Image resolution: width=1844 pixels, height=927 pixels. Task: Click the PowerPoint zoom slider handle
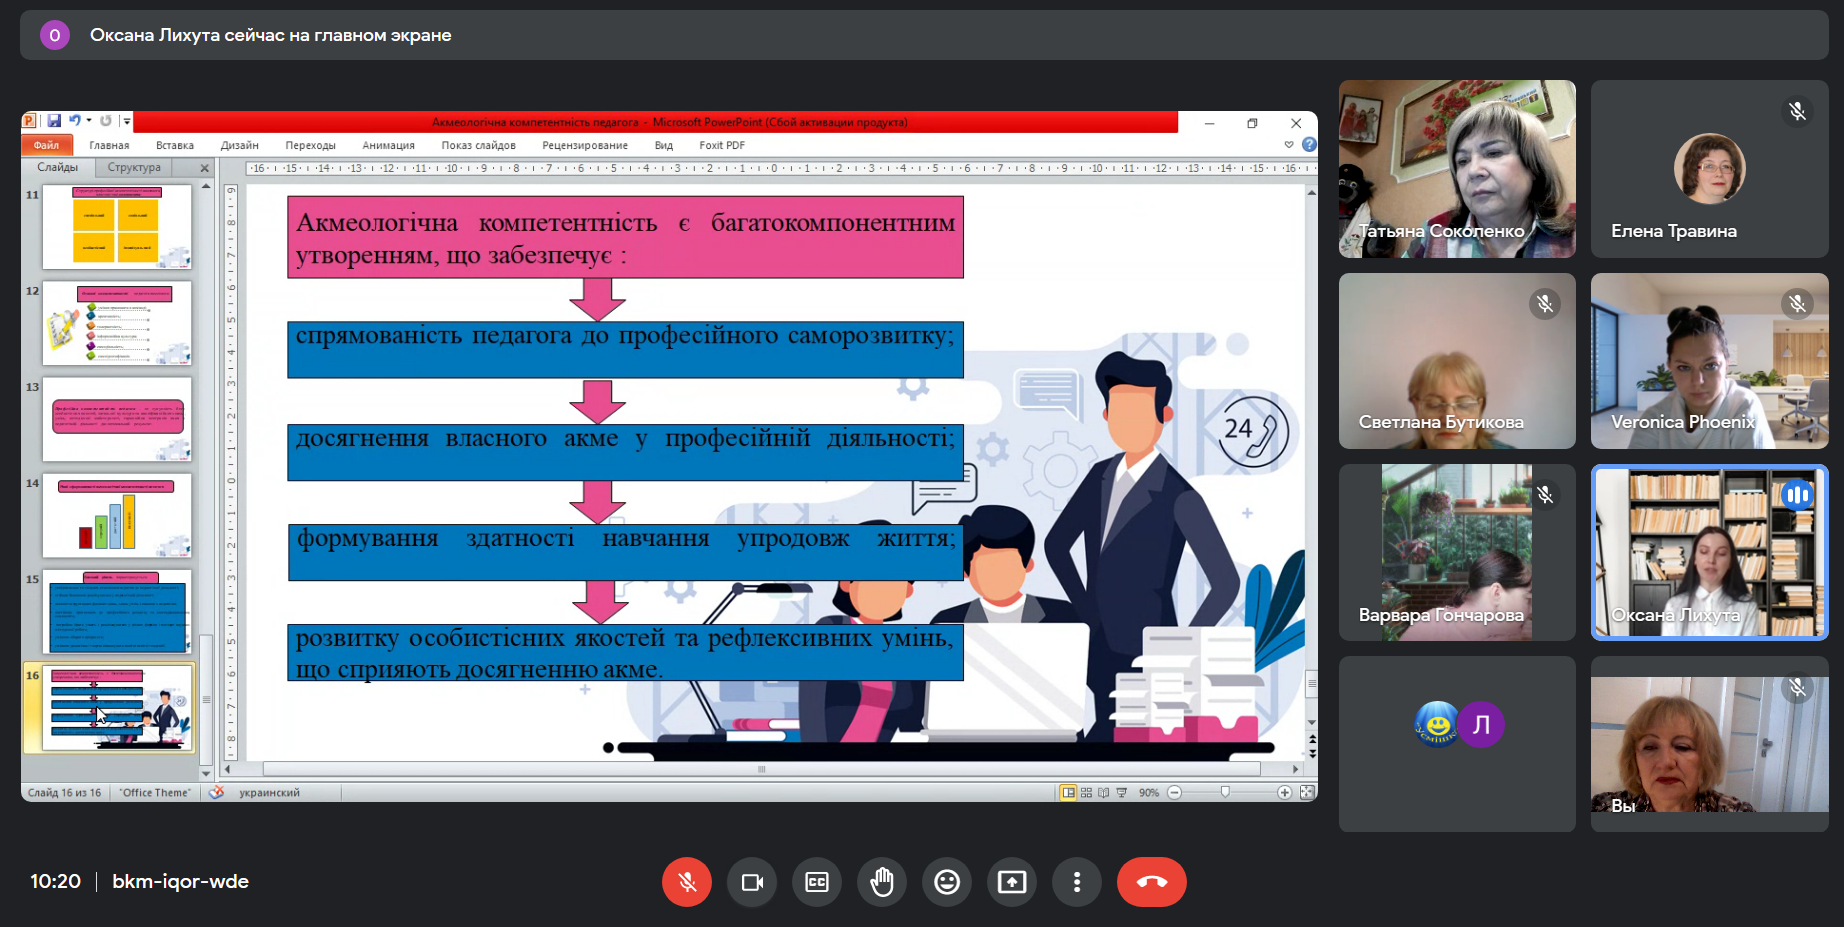[x=1225, y=793]
